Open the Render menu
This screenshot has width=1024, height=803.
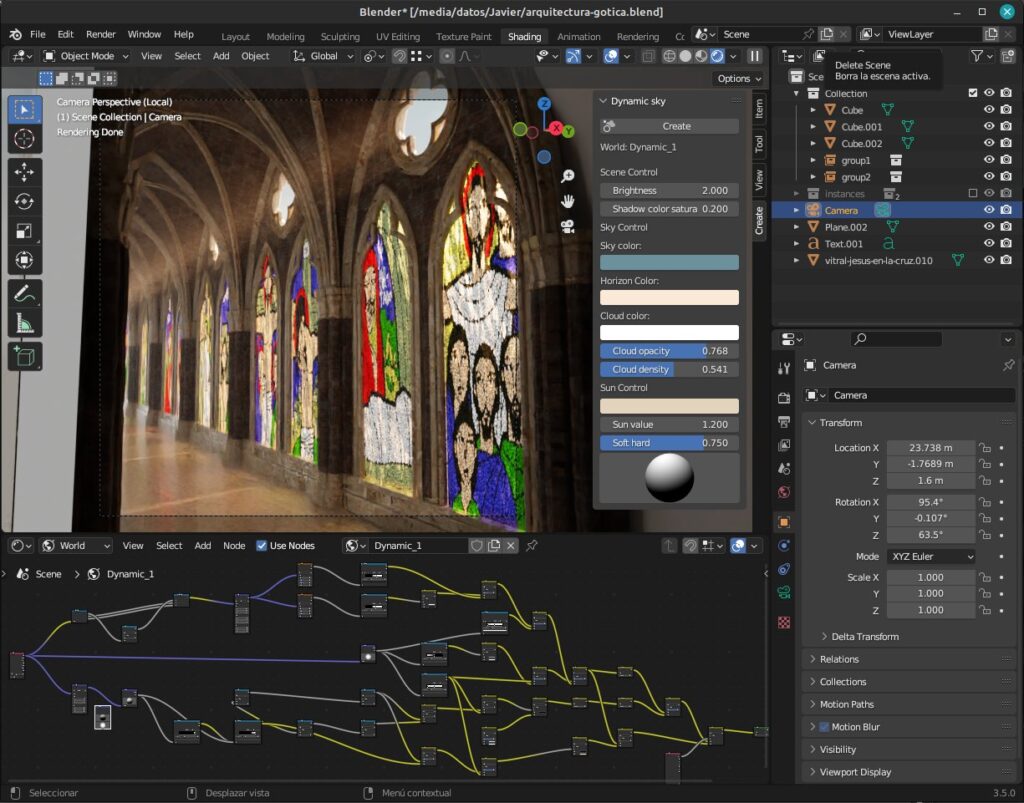pyautogui.click(x=101, y=34)
